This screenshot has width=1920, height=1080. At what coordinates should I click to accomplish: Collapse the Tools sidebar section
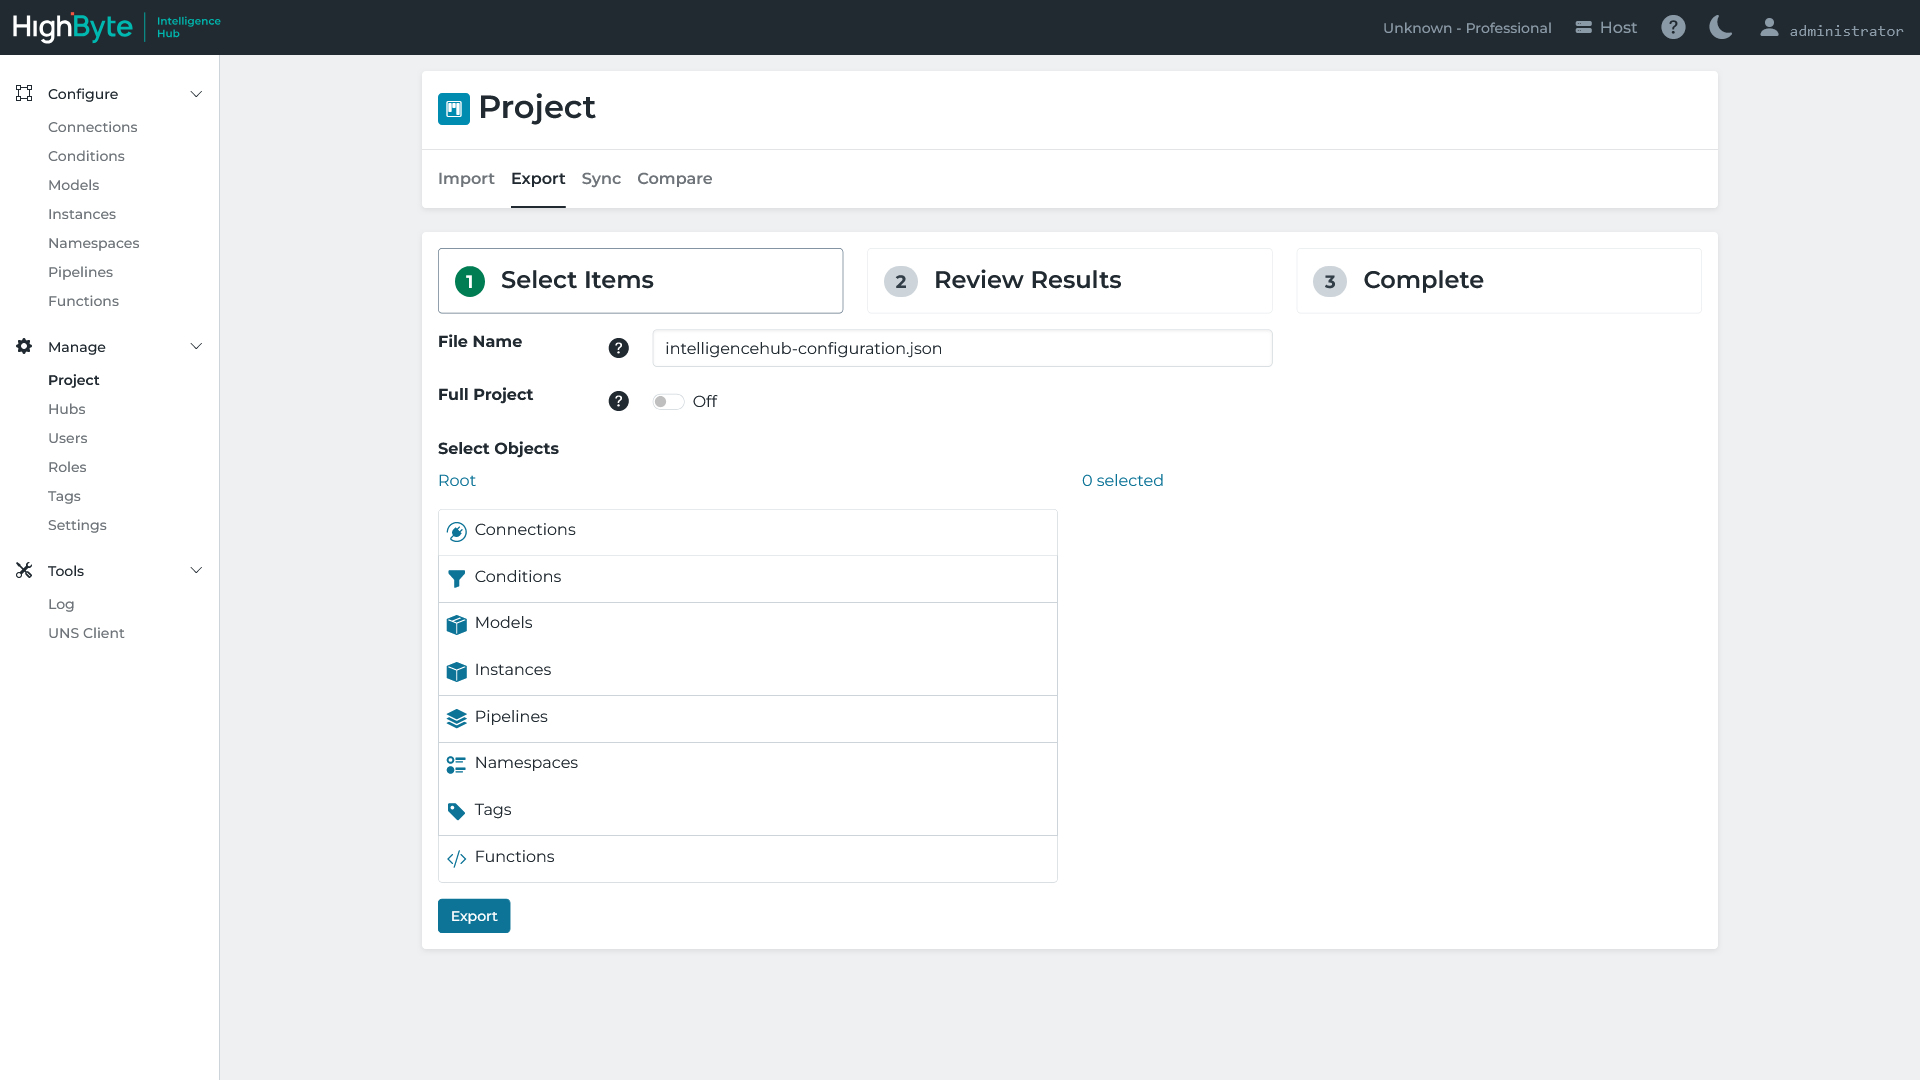click(196, 571)
